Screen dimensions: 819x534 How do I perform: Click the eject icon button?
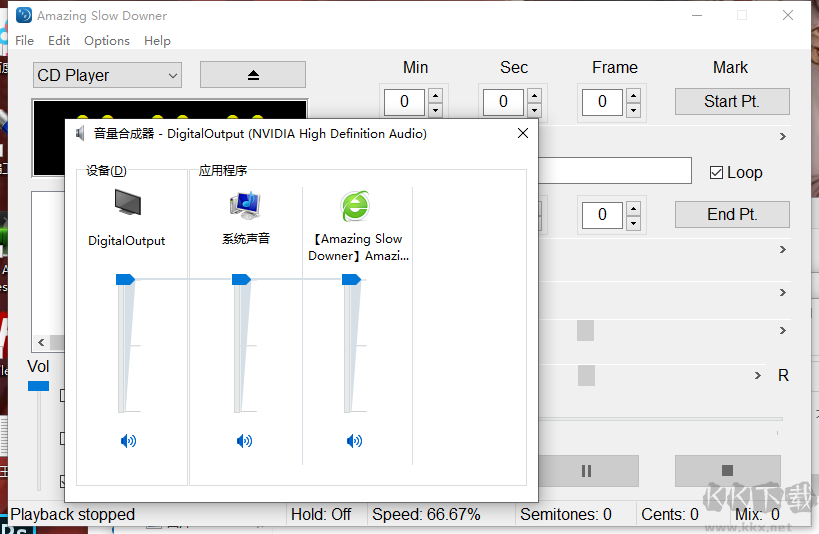[x=253, y=75]
